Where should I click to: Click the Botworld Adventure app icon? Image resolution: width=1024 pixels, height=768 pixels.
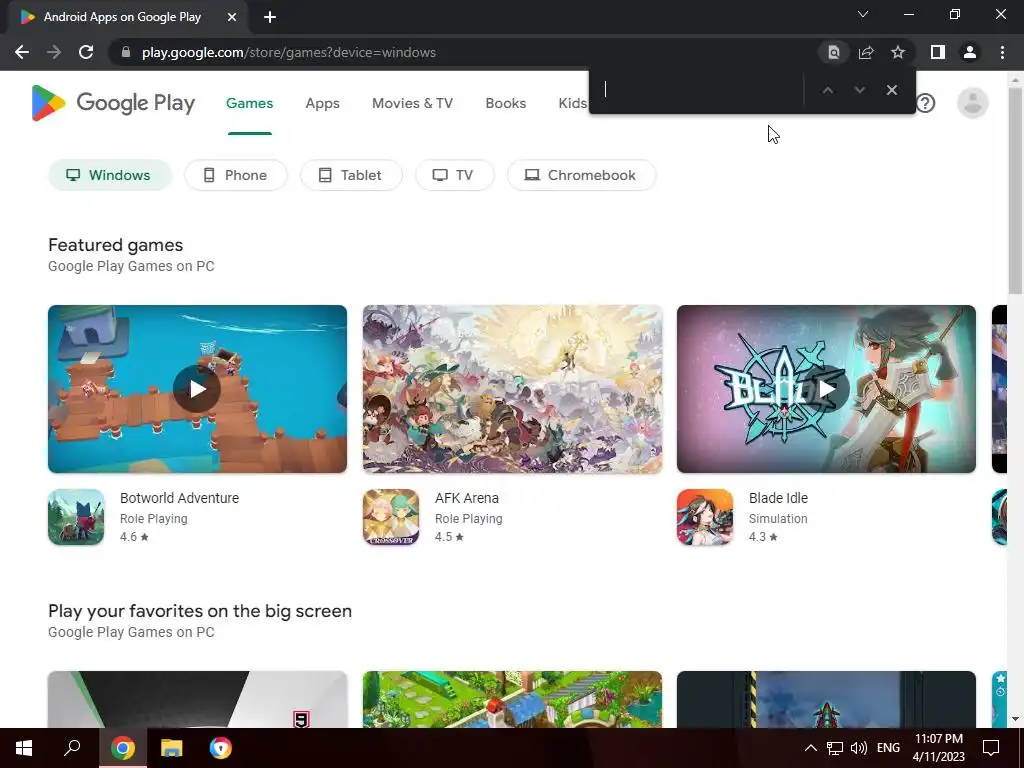[x=76, y=517]
